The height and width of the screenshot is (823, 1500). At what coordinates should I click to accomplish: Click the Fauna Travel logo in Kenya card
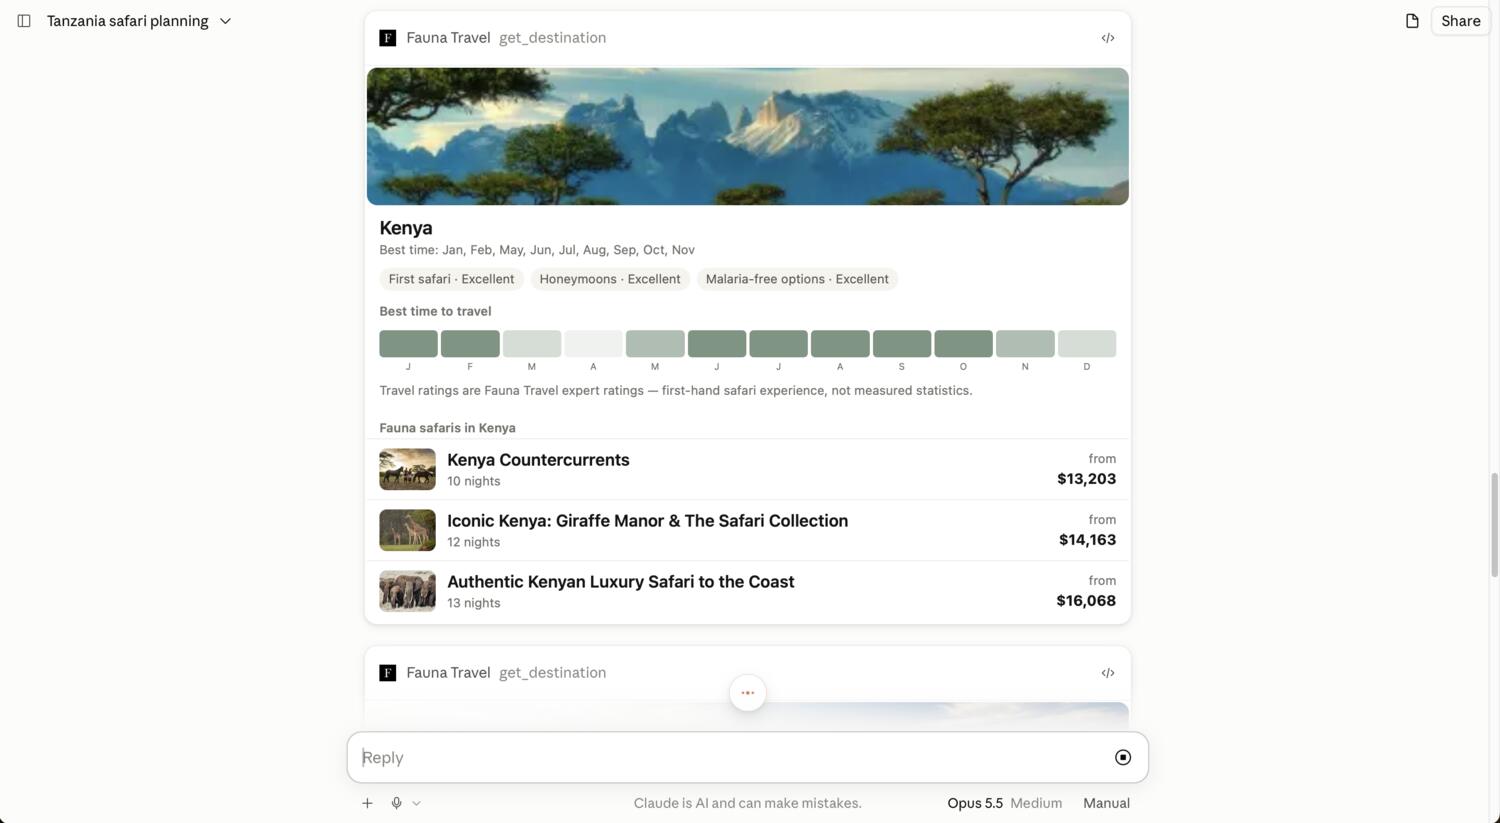[x=388, y=38]
